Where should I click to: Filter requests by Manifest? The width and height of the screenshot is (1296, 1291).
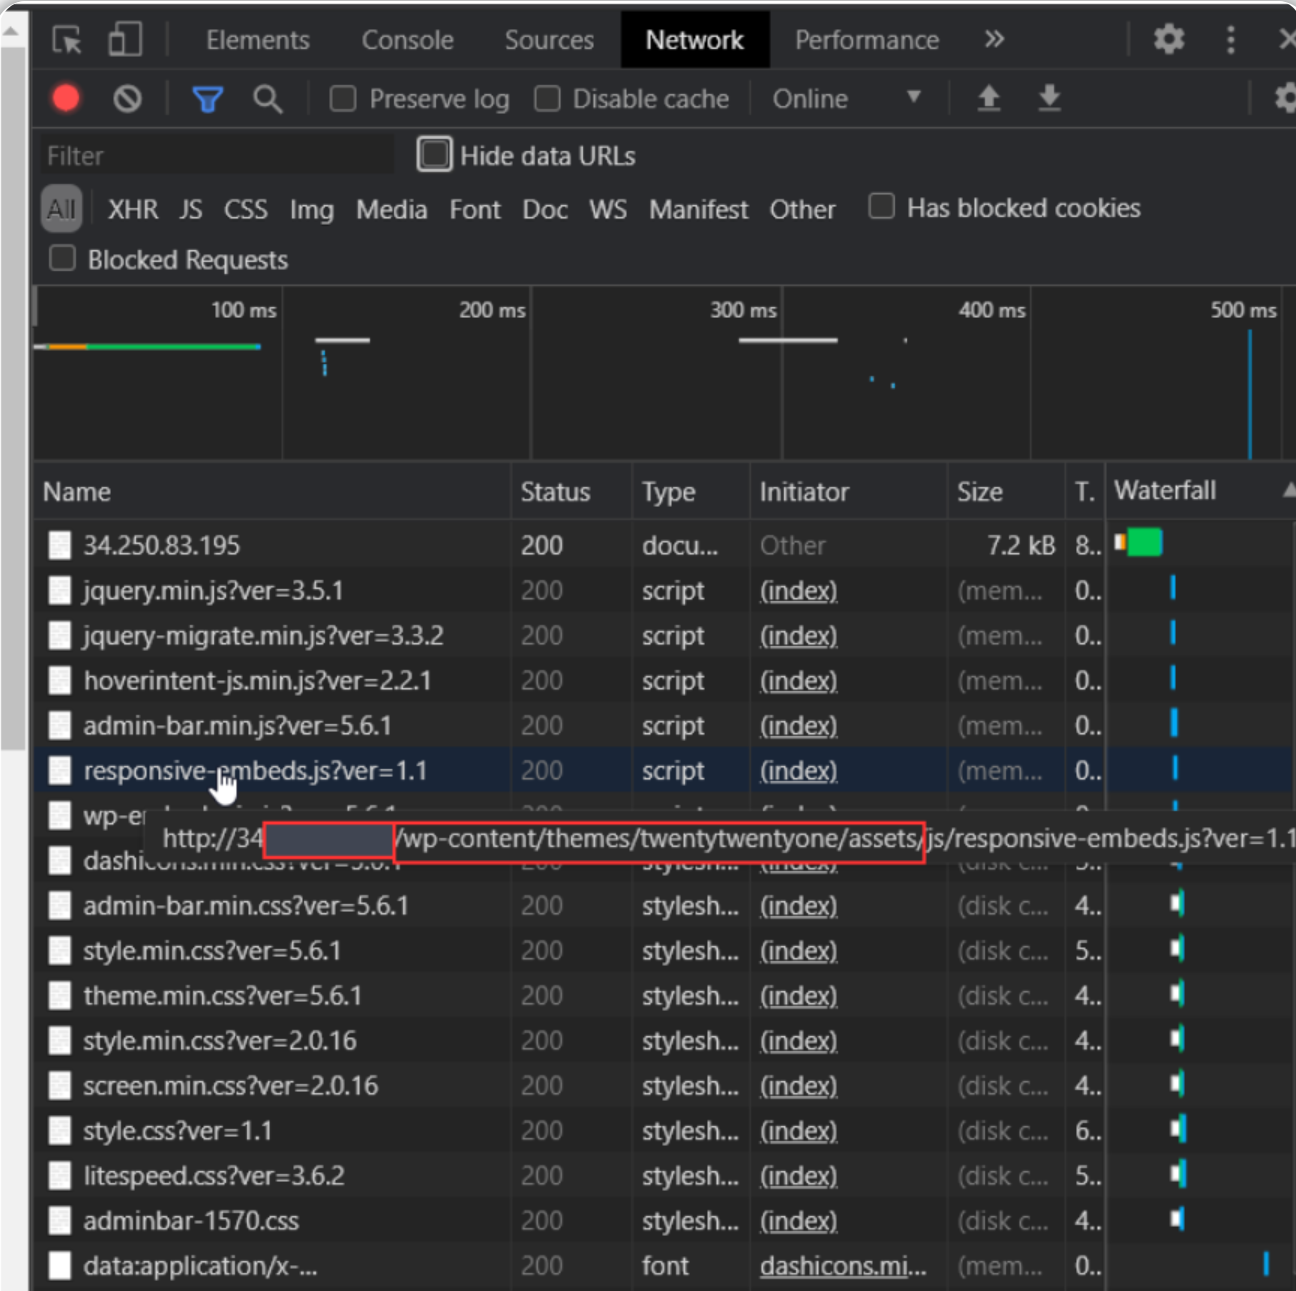698,209
